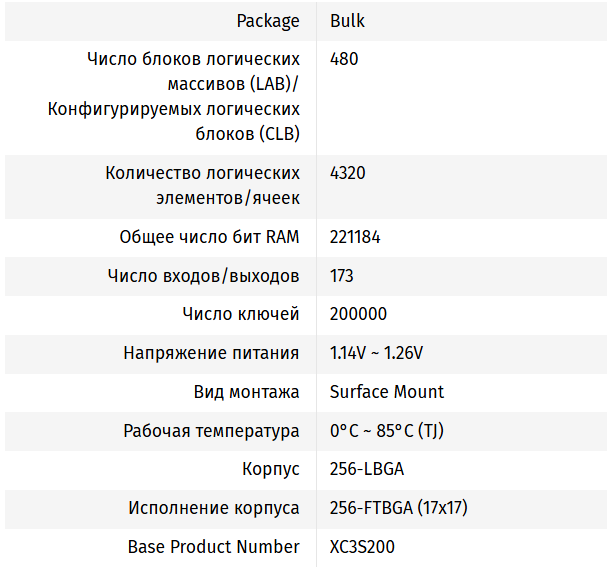607x577 pixels.
Task: Select the 4320 logic elements value
Action: click(348, 173)
